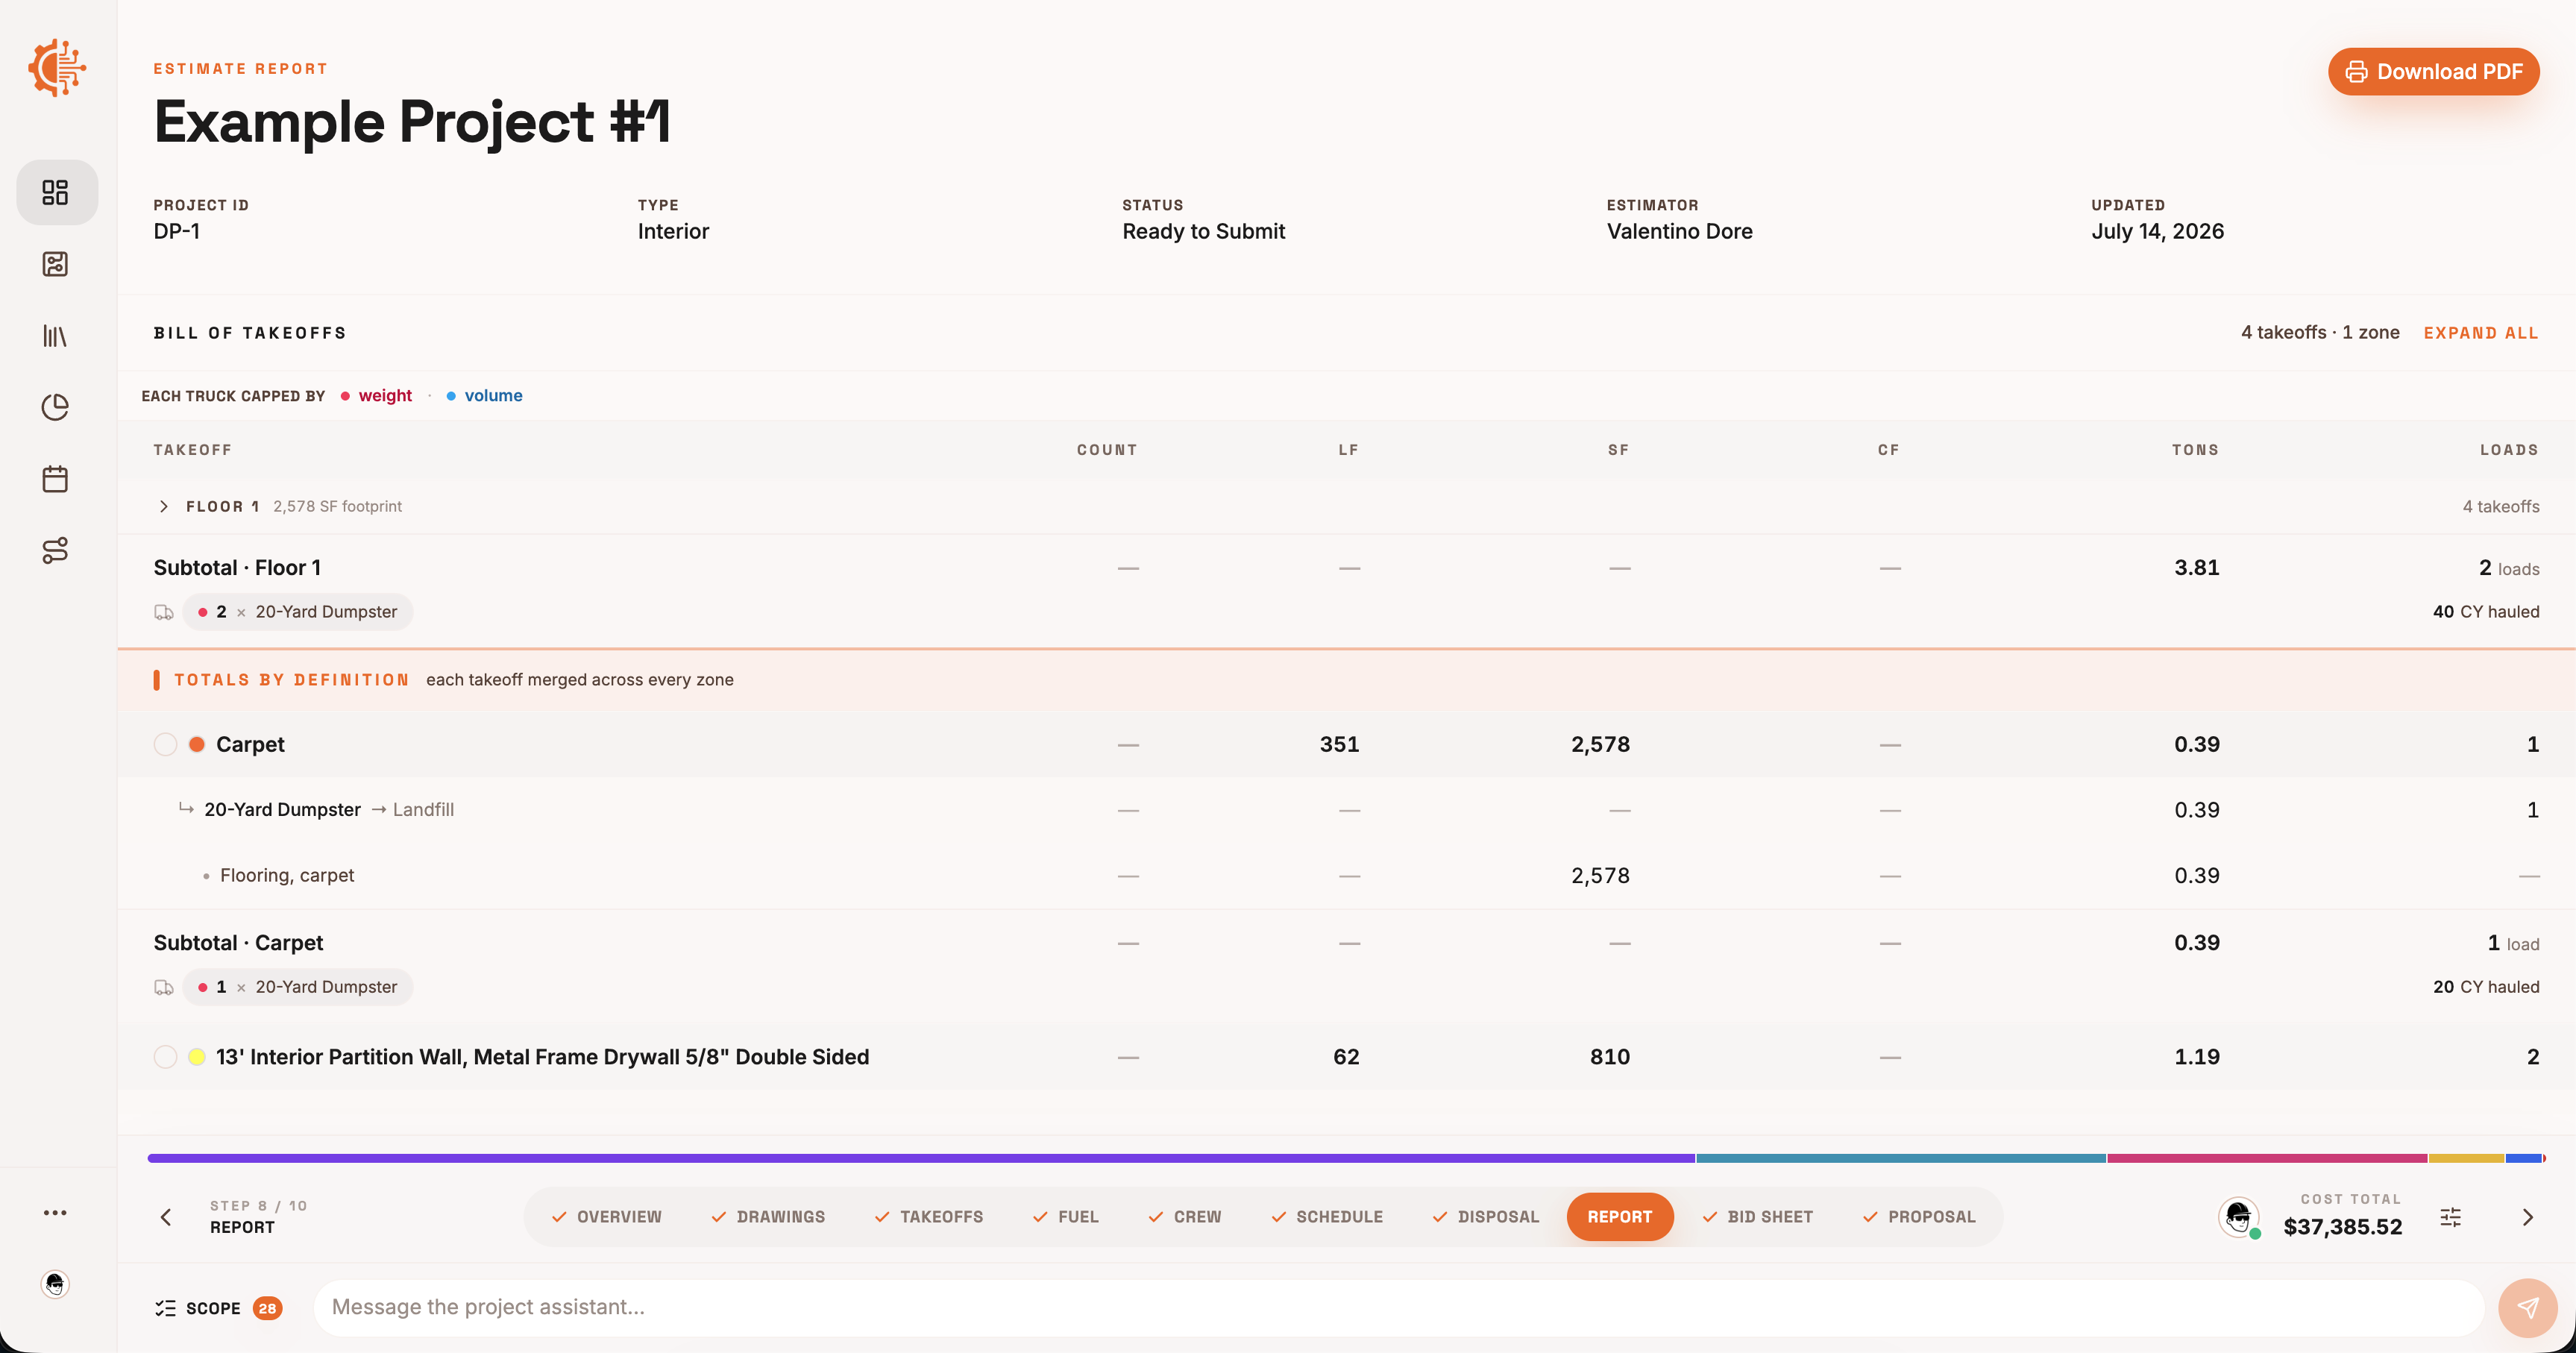This screenshot has height=1353, width=2576.
Task: Open user avatar at sidebar bottom
Action: click(x=56, y=1284)
